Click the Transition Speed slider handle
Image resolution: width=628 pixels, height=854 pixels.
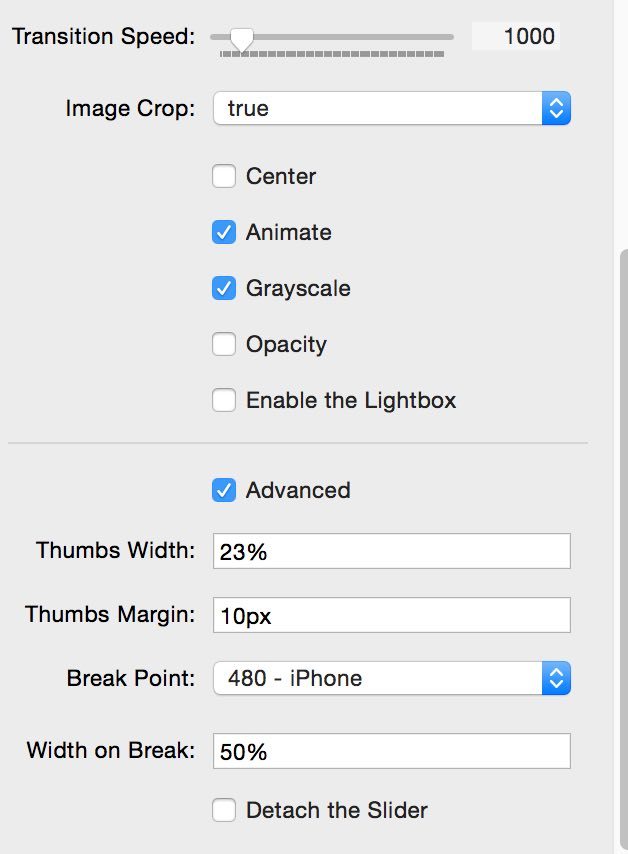(x=241, y=39)
